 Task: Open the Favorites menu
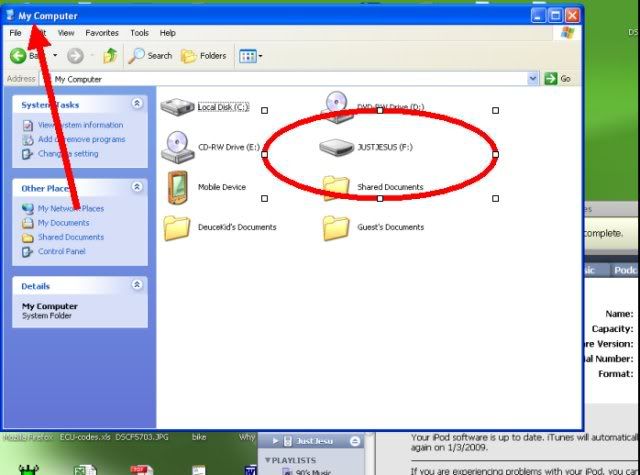(x=101, y=33)
